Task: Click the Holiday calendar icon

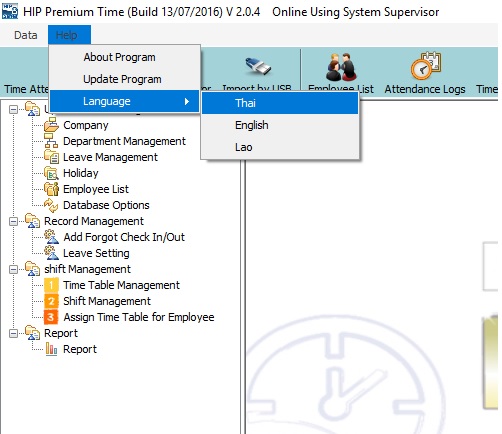Action: tap(51, 173)
